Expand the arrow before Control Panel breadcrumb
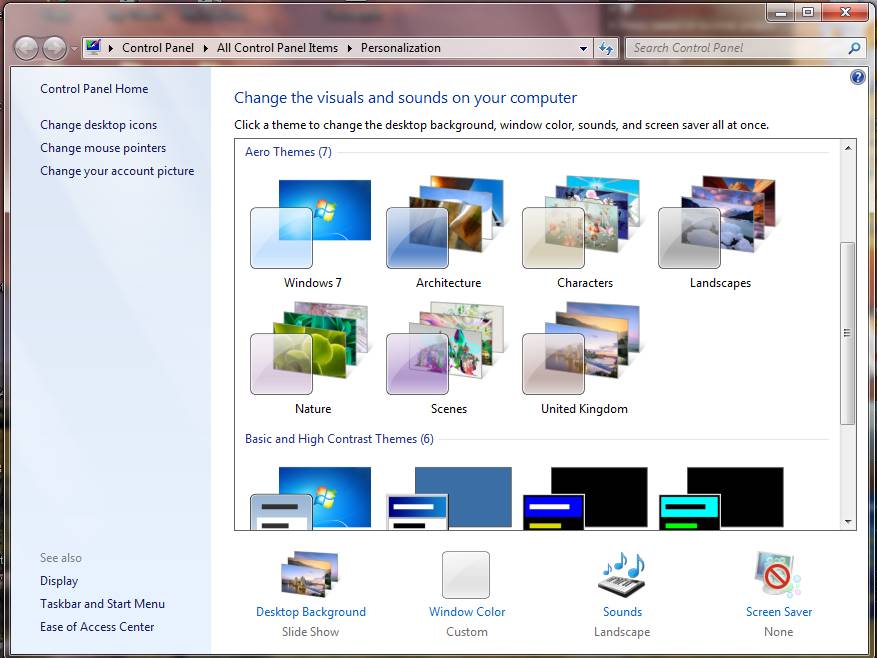Image resolution: width=877 pixels, height=658 pixels. (x=111, y=48)
